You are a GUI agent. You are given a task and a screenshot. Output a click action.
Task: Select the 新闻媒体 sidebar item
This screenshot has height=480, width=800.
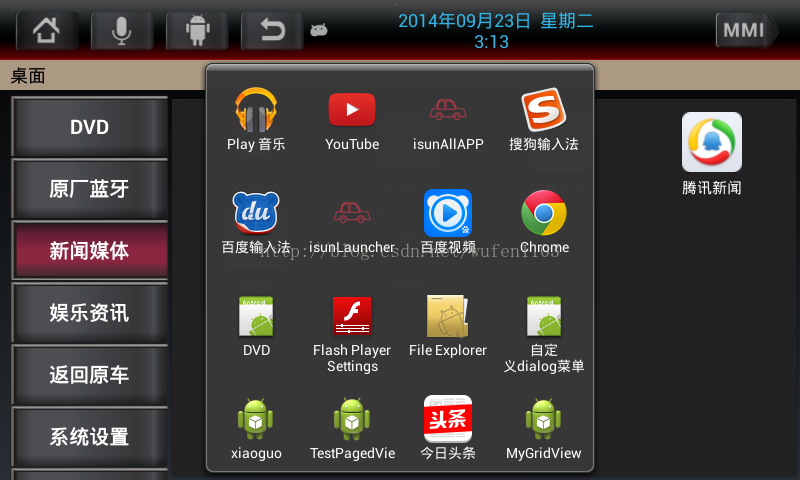click(90, 250)
